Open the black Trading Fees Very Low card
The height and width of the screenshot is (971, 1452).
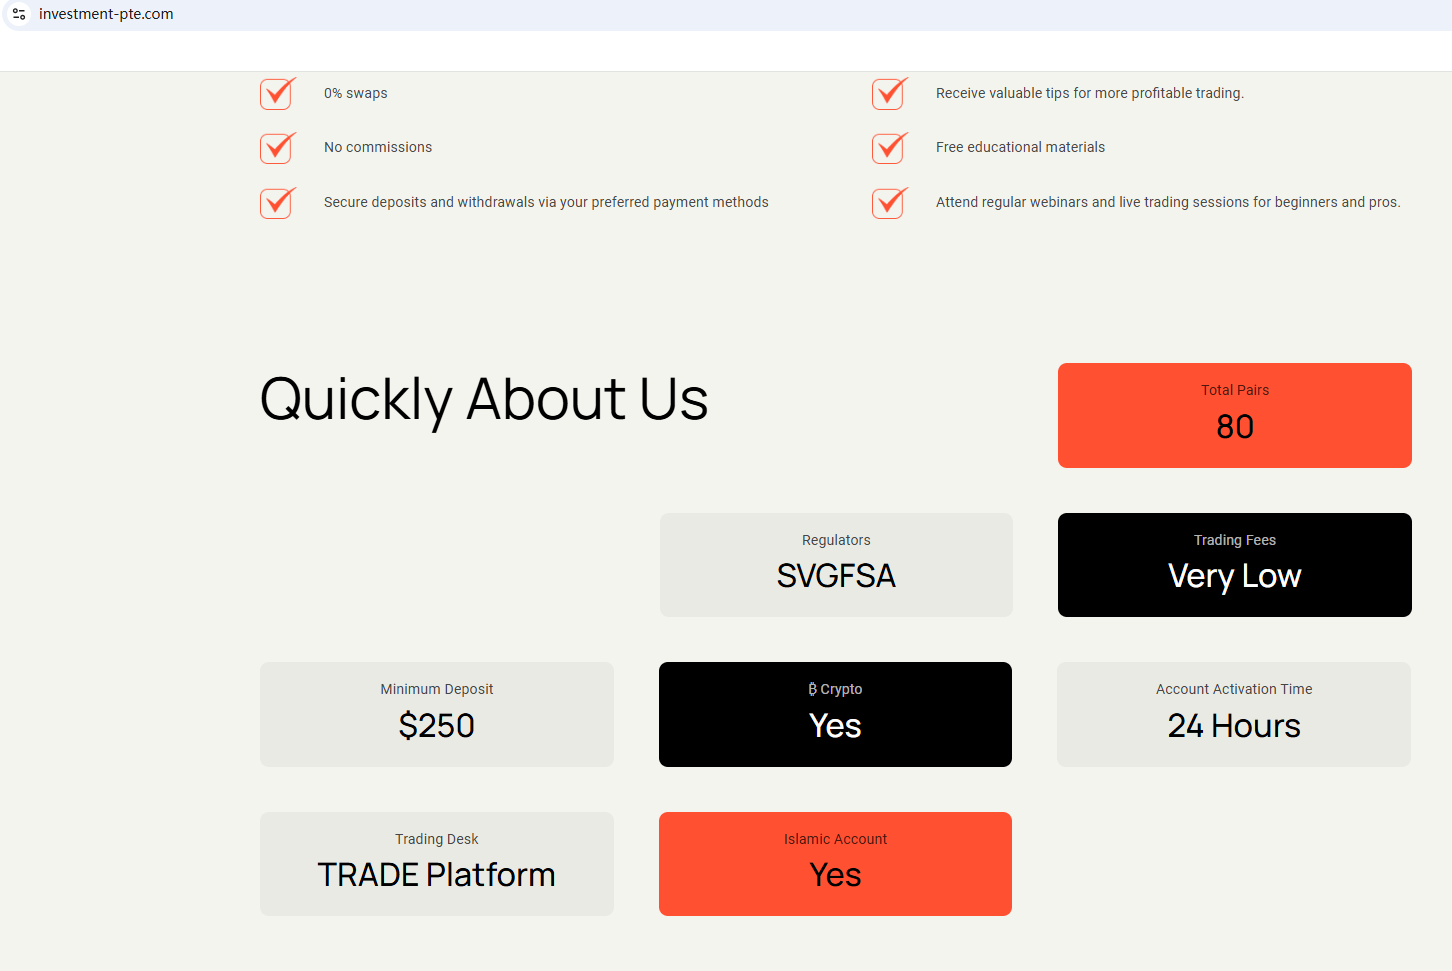pos(1234,565)
